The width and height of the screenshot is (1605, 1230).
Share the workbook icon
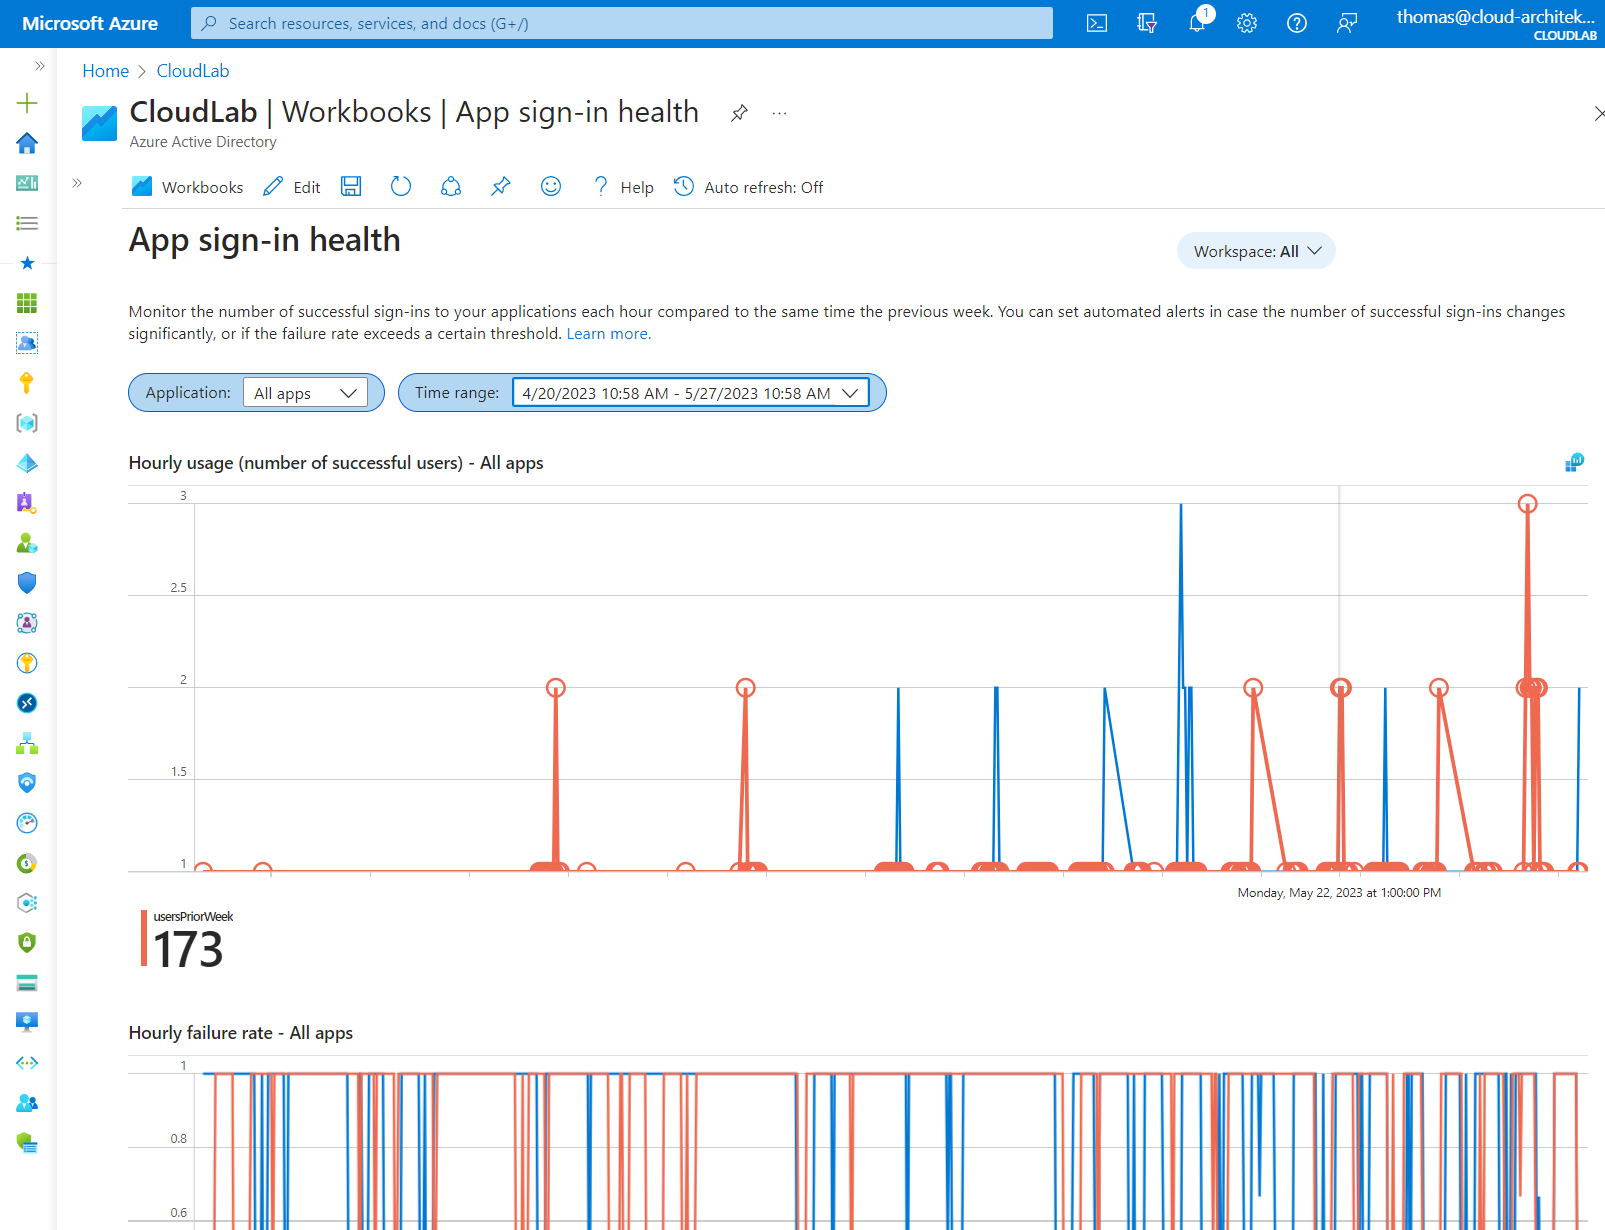tap(451, 186)
